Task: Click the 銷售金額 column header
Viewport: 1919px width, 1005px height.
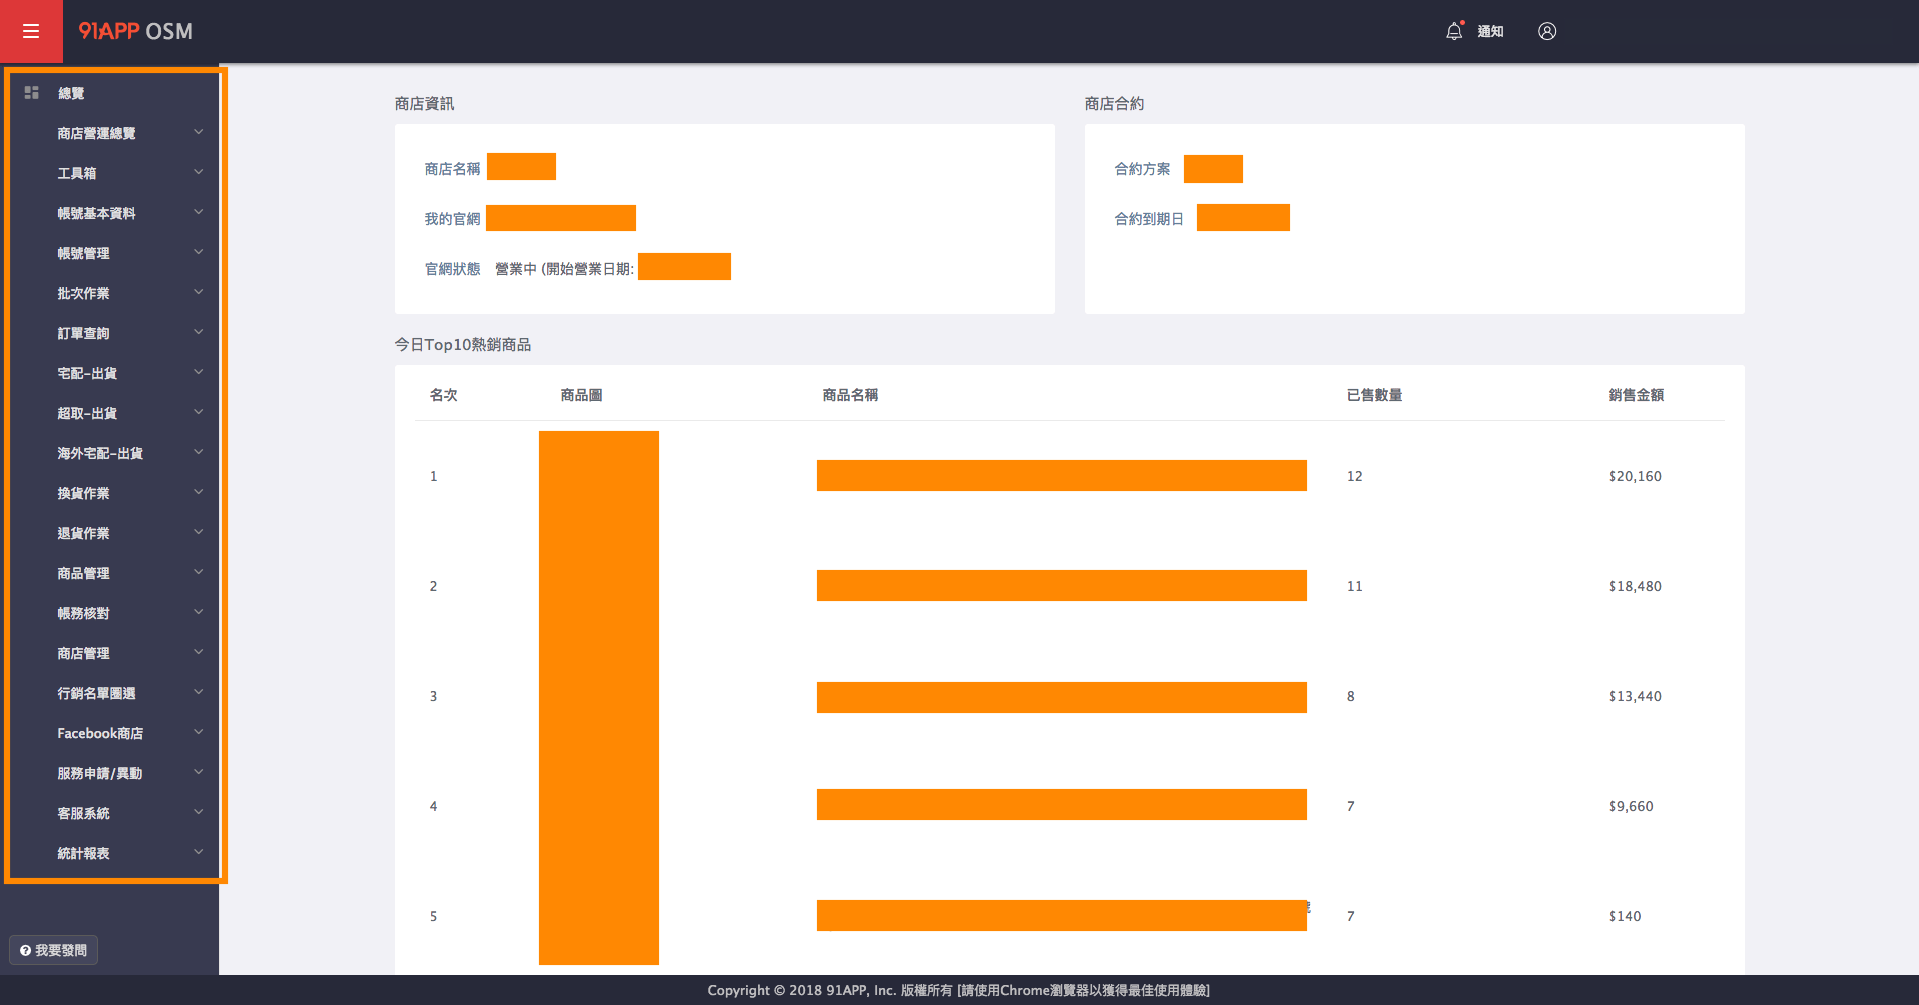Action: tap(1636, 395)
